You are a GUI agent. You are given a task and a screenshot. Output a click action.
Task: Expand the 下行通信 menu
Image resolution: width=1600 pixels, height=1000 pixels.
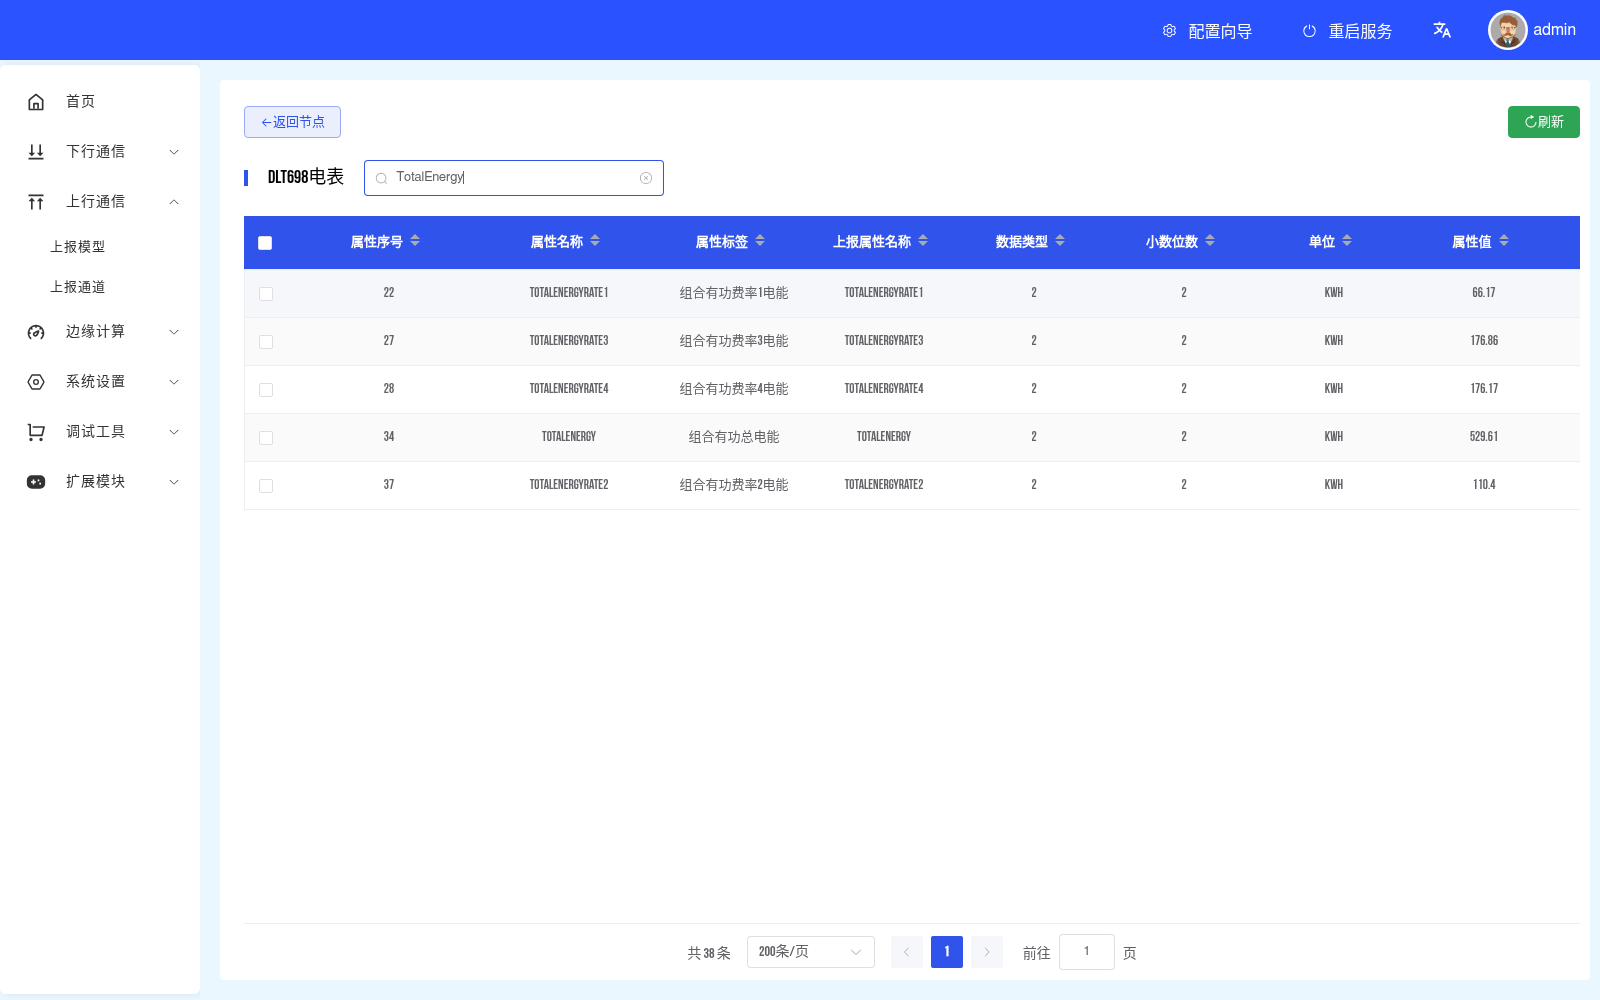coord(100,151)
